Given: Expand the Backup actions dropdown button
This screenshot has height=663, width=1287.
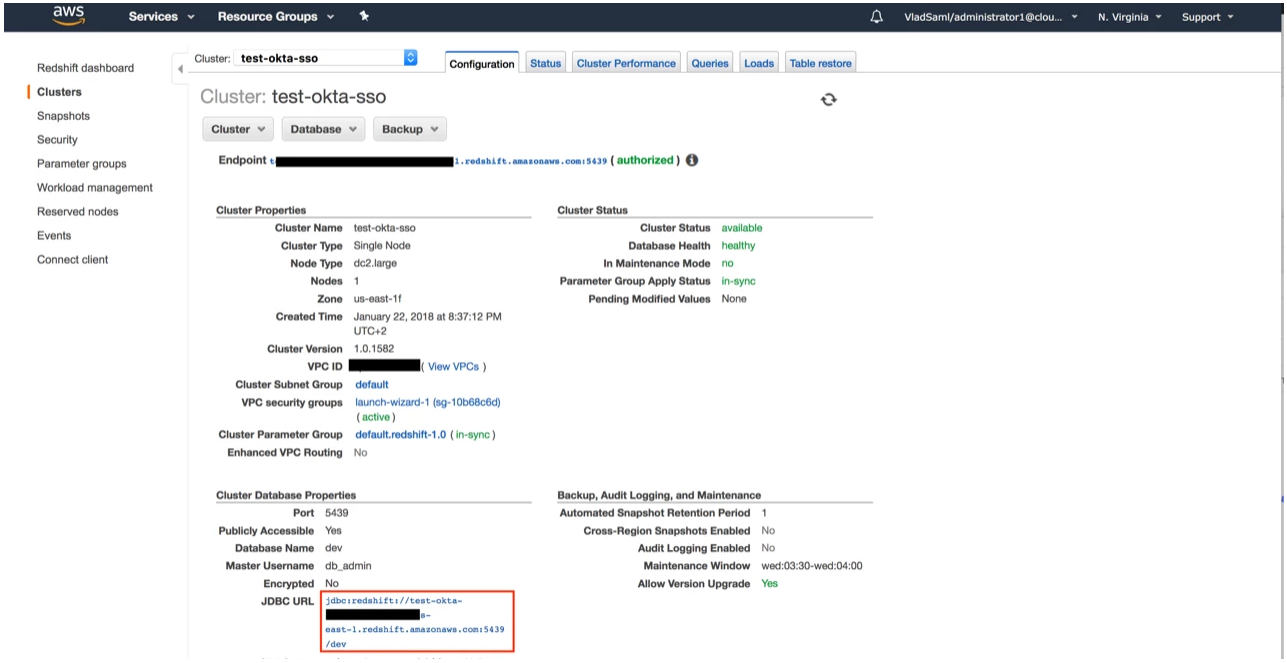Looking at the screenshot, I should [x=410, y=129].
